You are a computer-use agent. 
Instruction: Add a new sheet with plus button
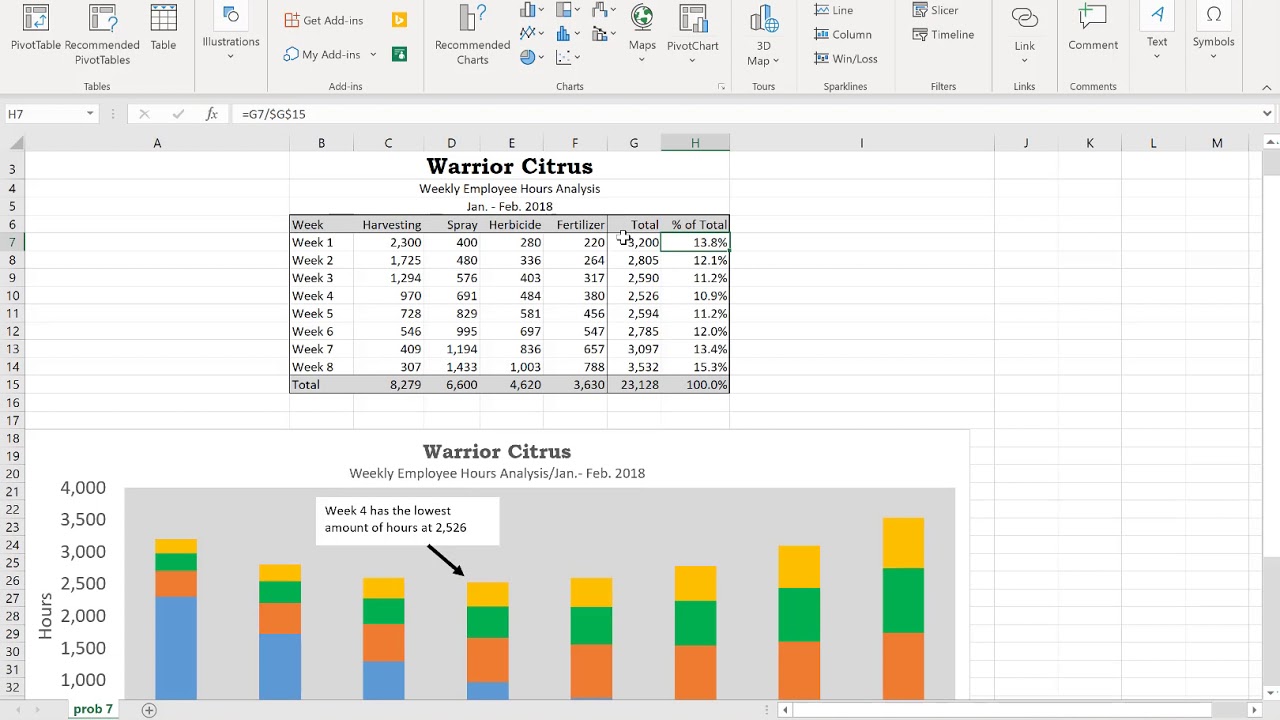(149, 710)
